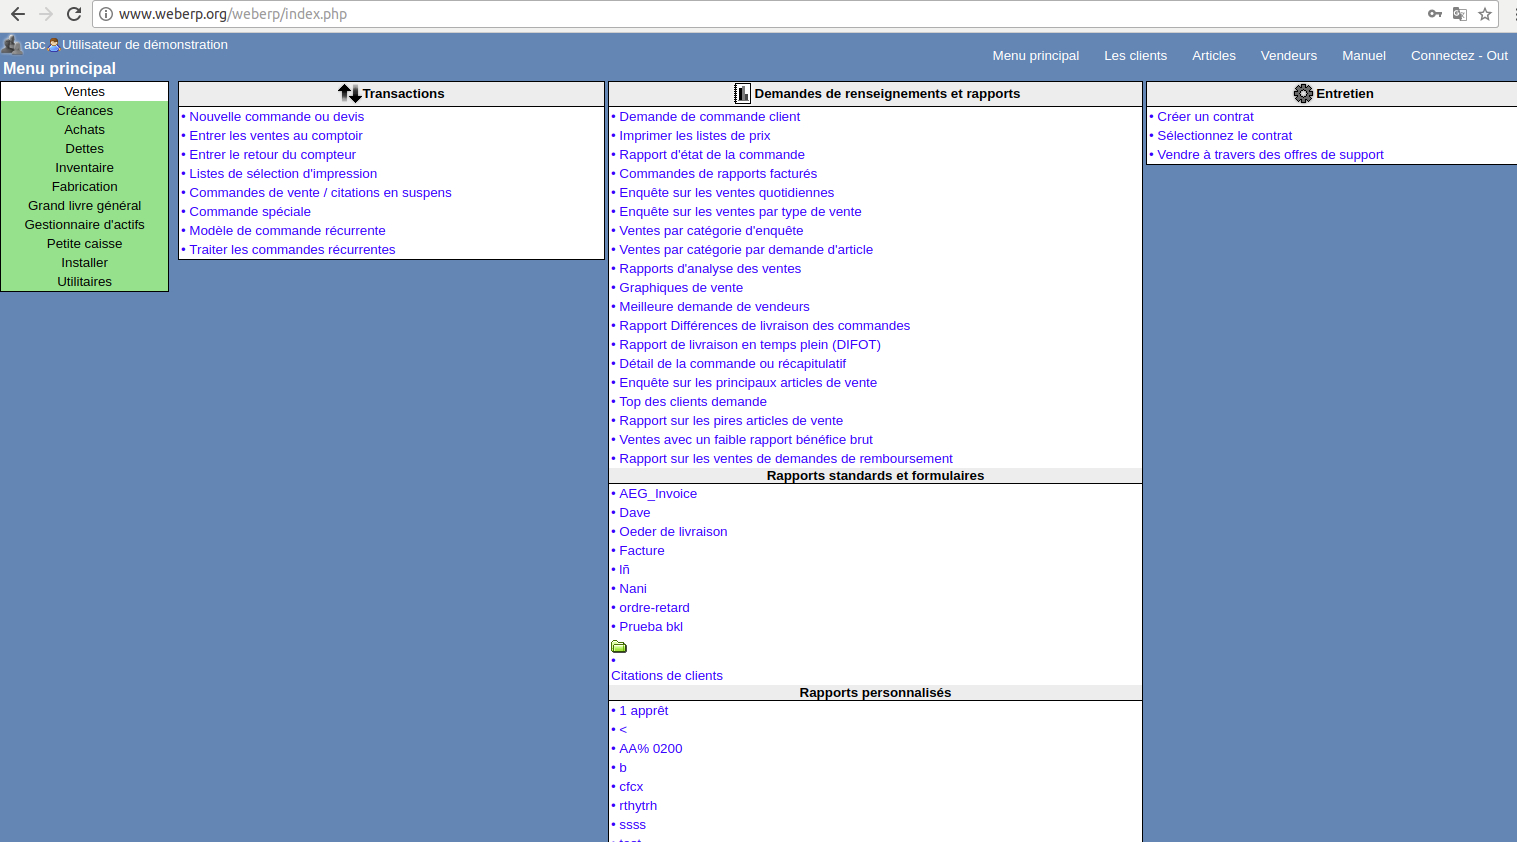Screen dimensions: 1517x842
Task: Open Nouvelle commande ou devis
Action: click(277, 116)
